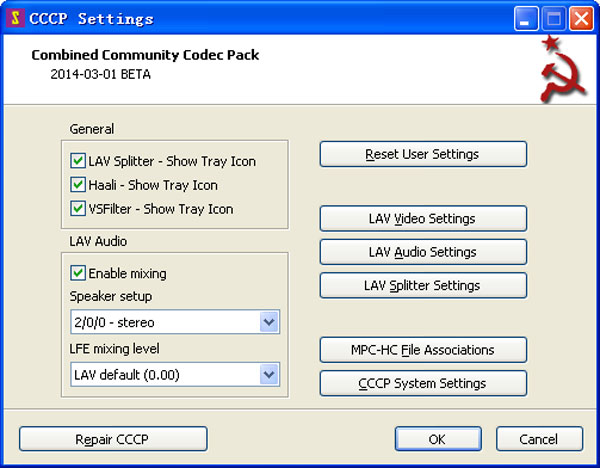600x468 pixels.
Task: Toggle Haali - Show Tray Icon checkbox
Action: (78, 185)
